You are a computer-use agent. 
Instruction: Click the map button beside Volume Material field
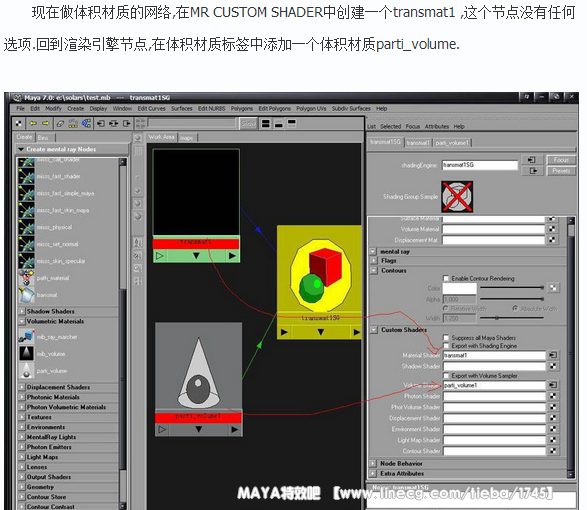tap(552, 229)
